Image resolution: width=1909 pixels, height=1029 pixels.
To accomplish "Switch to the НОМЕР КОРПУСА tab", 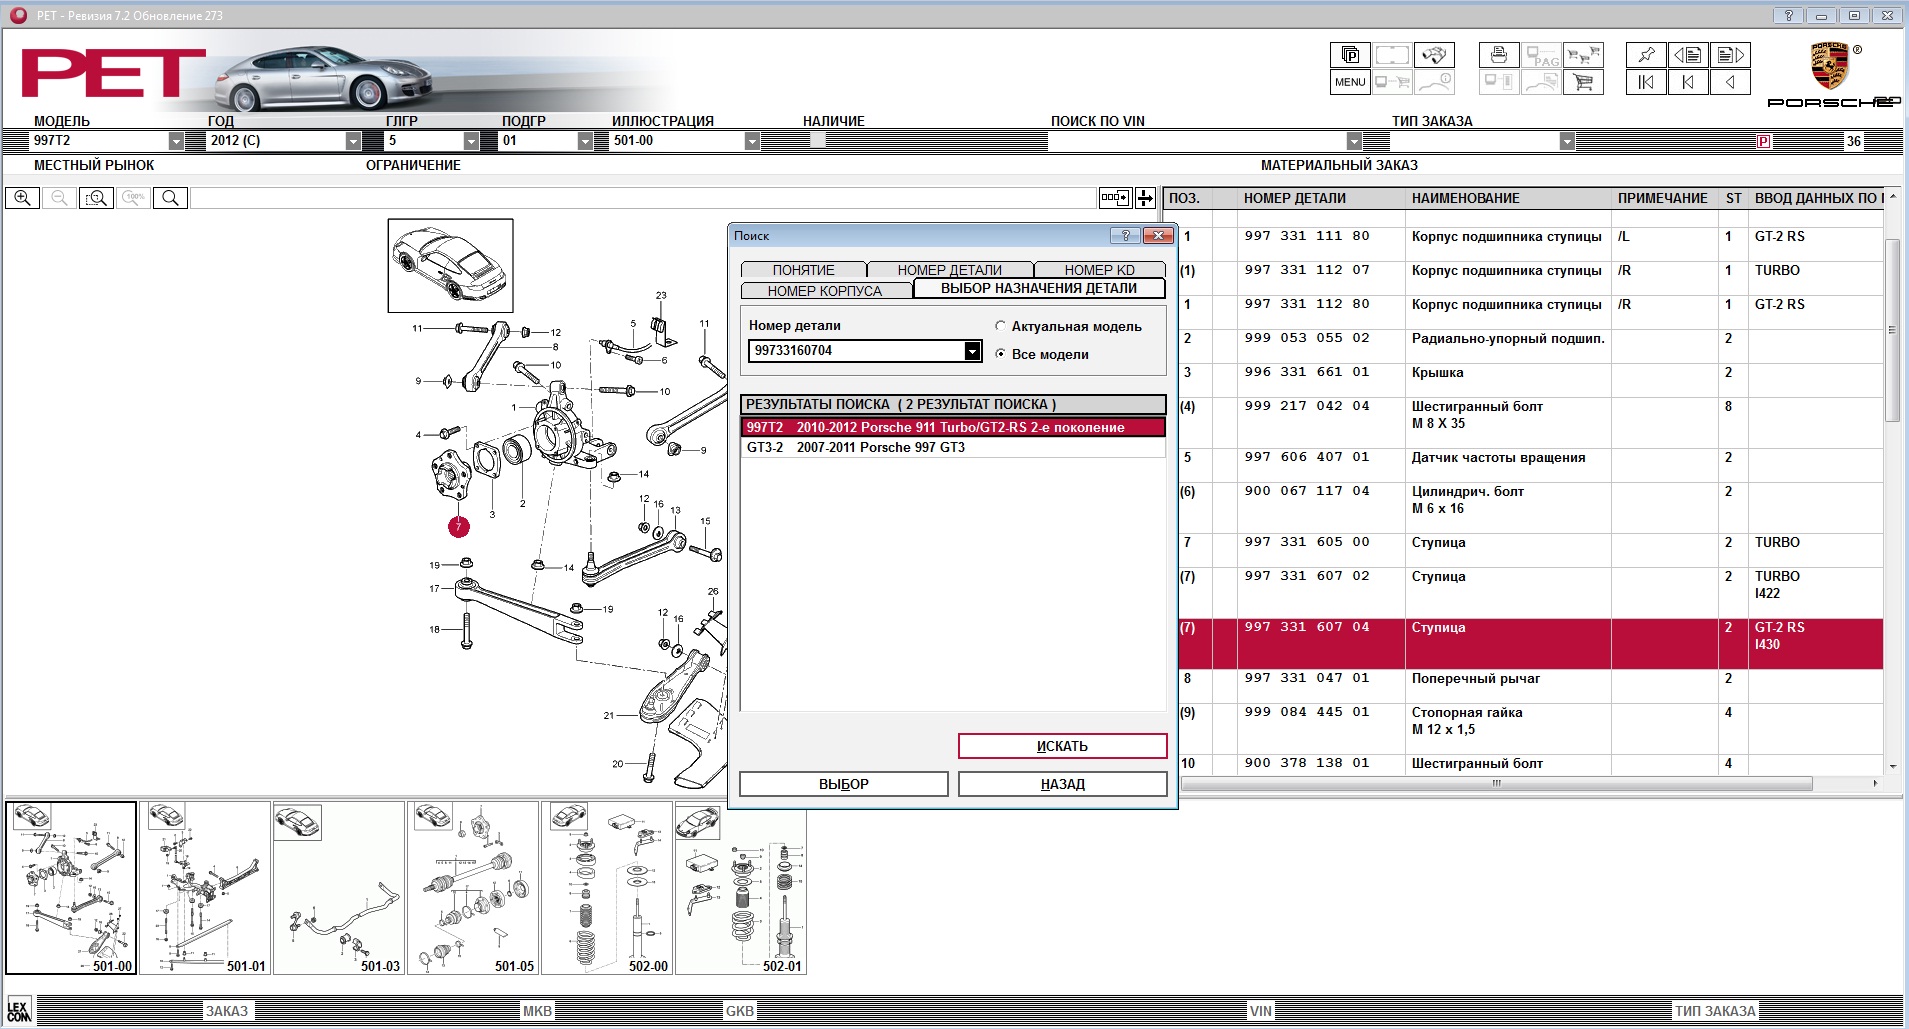I will tap(825, 291).
